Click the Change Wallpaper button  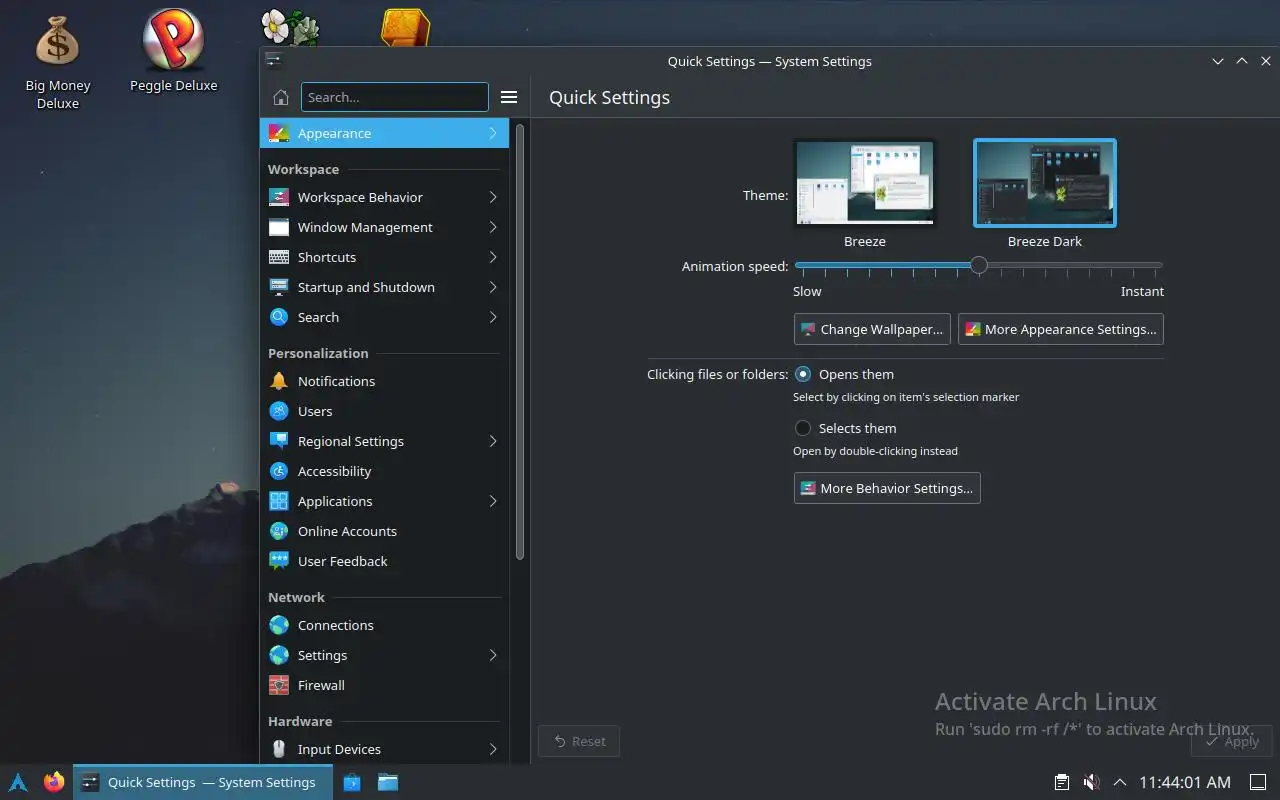coord(872,329)
